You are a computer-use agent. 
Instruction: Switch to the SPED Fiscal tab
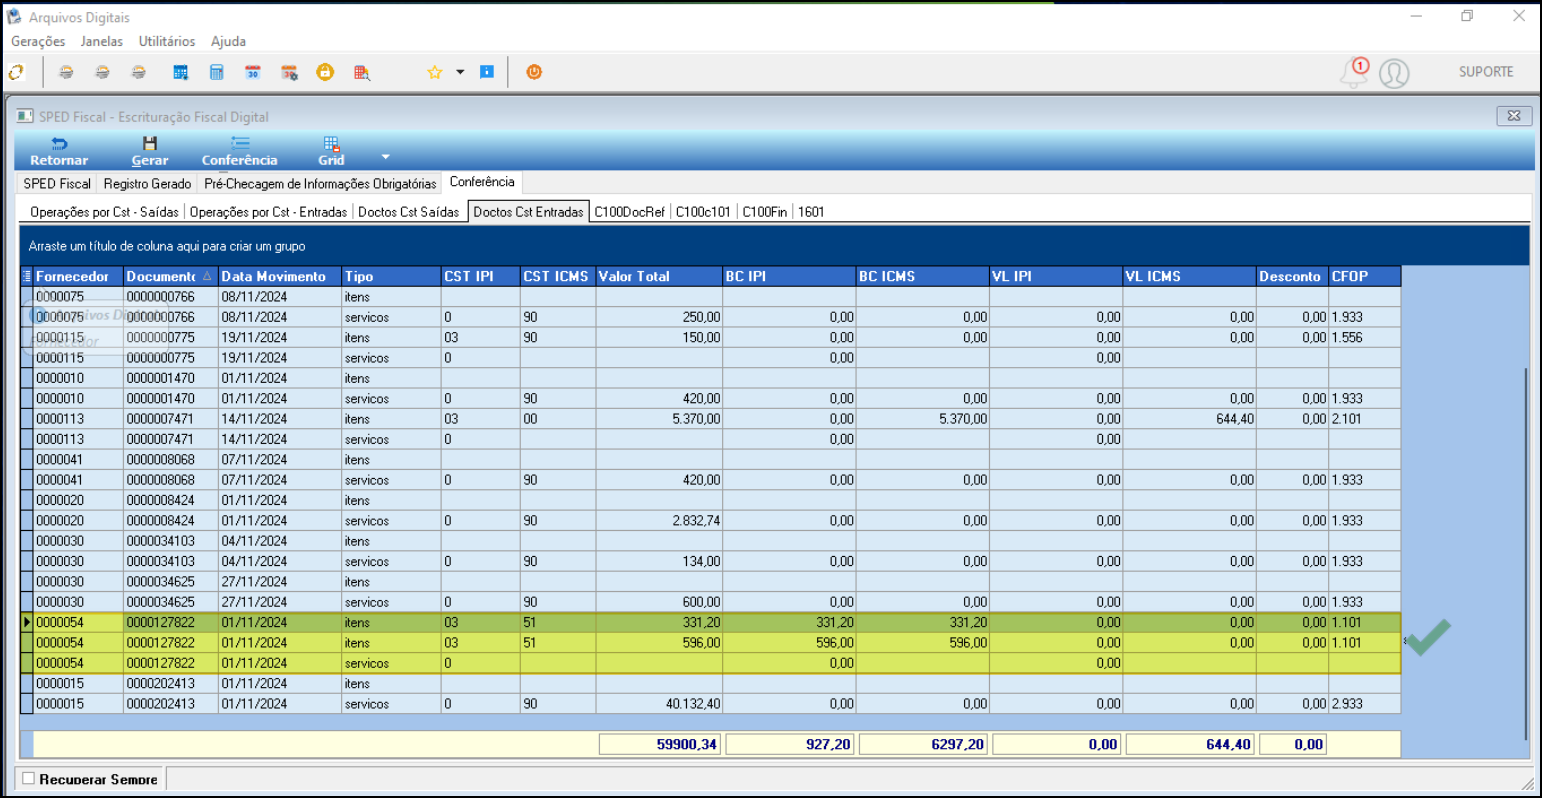point(57,184)
